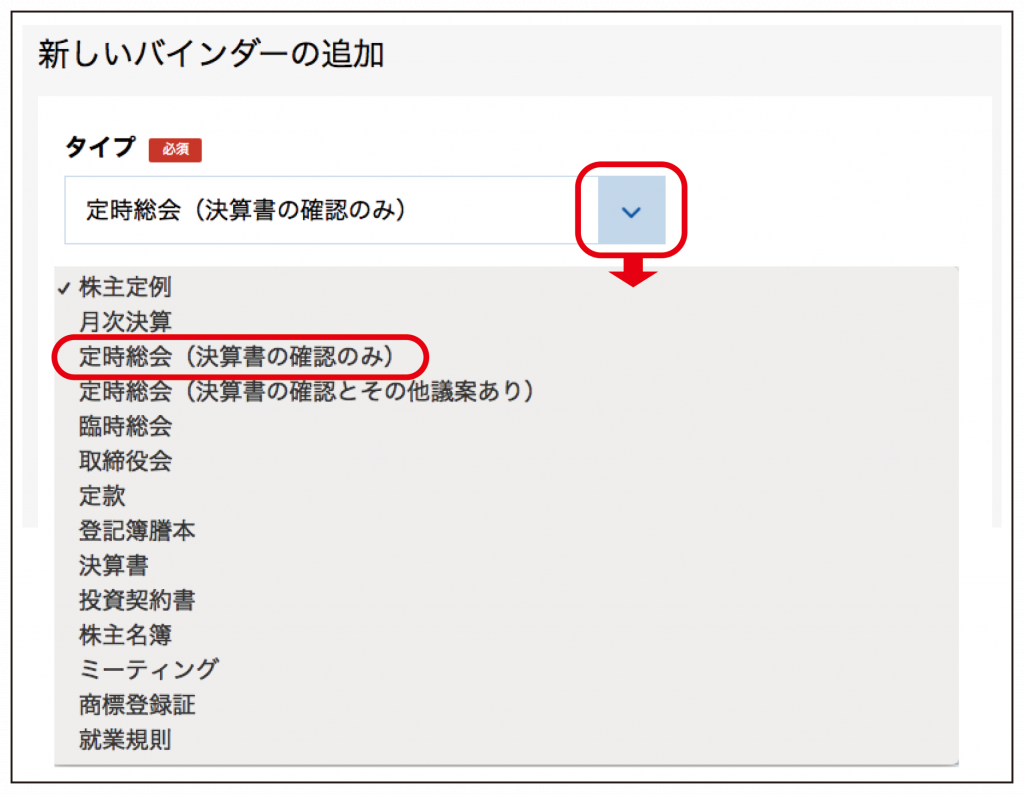Click the checkmark beside 株主定例
The height and width of the screenshot is (794, 1024).
(x=64, y=288)
